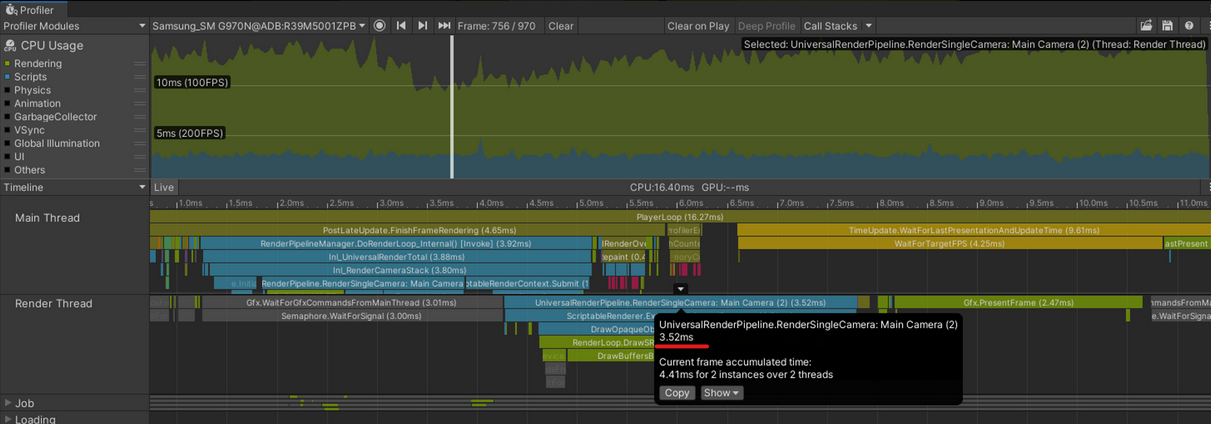The height and width of the screenshot is (424, 1211).
Task: Select Inl_UniversalRenderTotal sample bar
Action: tap(397, 256)
